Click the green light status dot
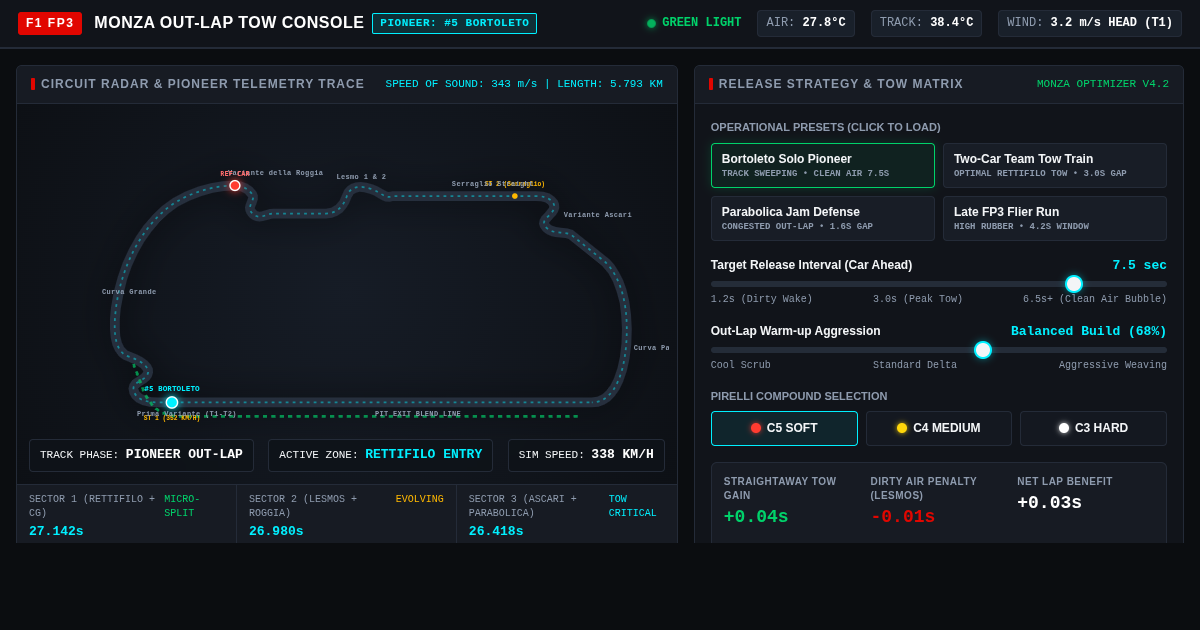This screenshot has width=1200, height=630. click(651, 23)
